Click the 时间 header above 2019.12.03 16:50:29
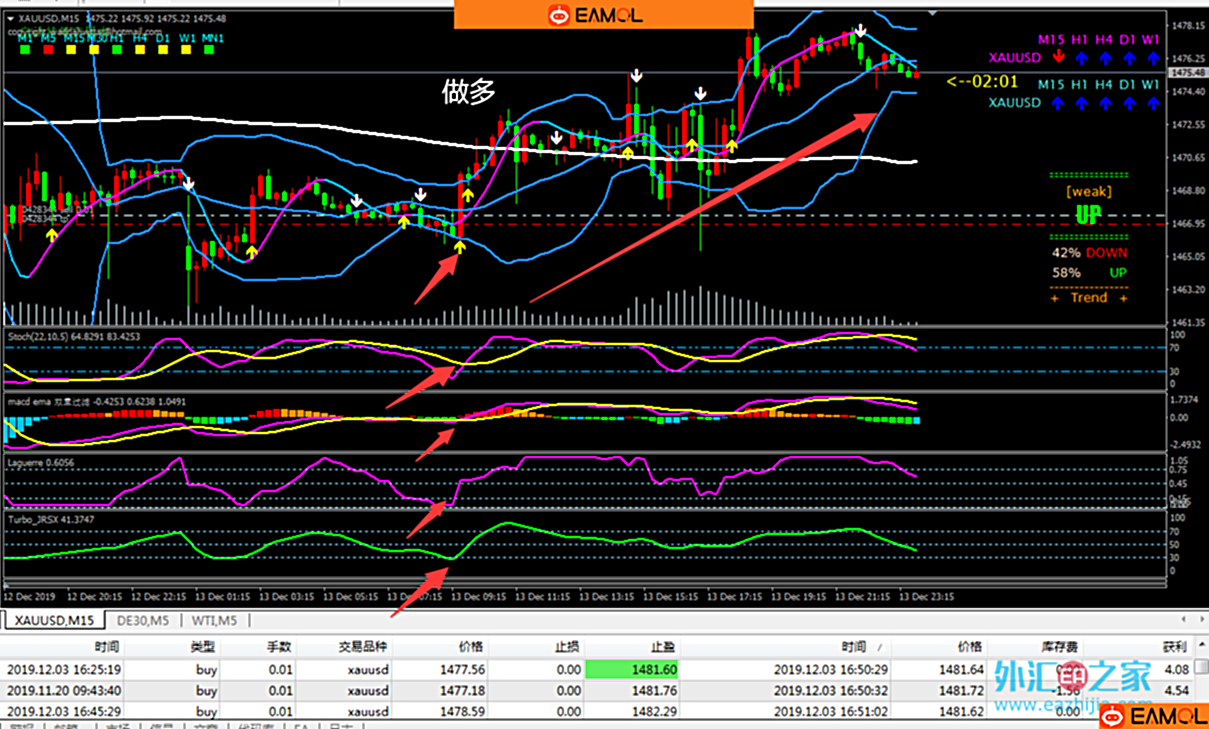1209x729 pixels. coord(855,647)
